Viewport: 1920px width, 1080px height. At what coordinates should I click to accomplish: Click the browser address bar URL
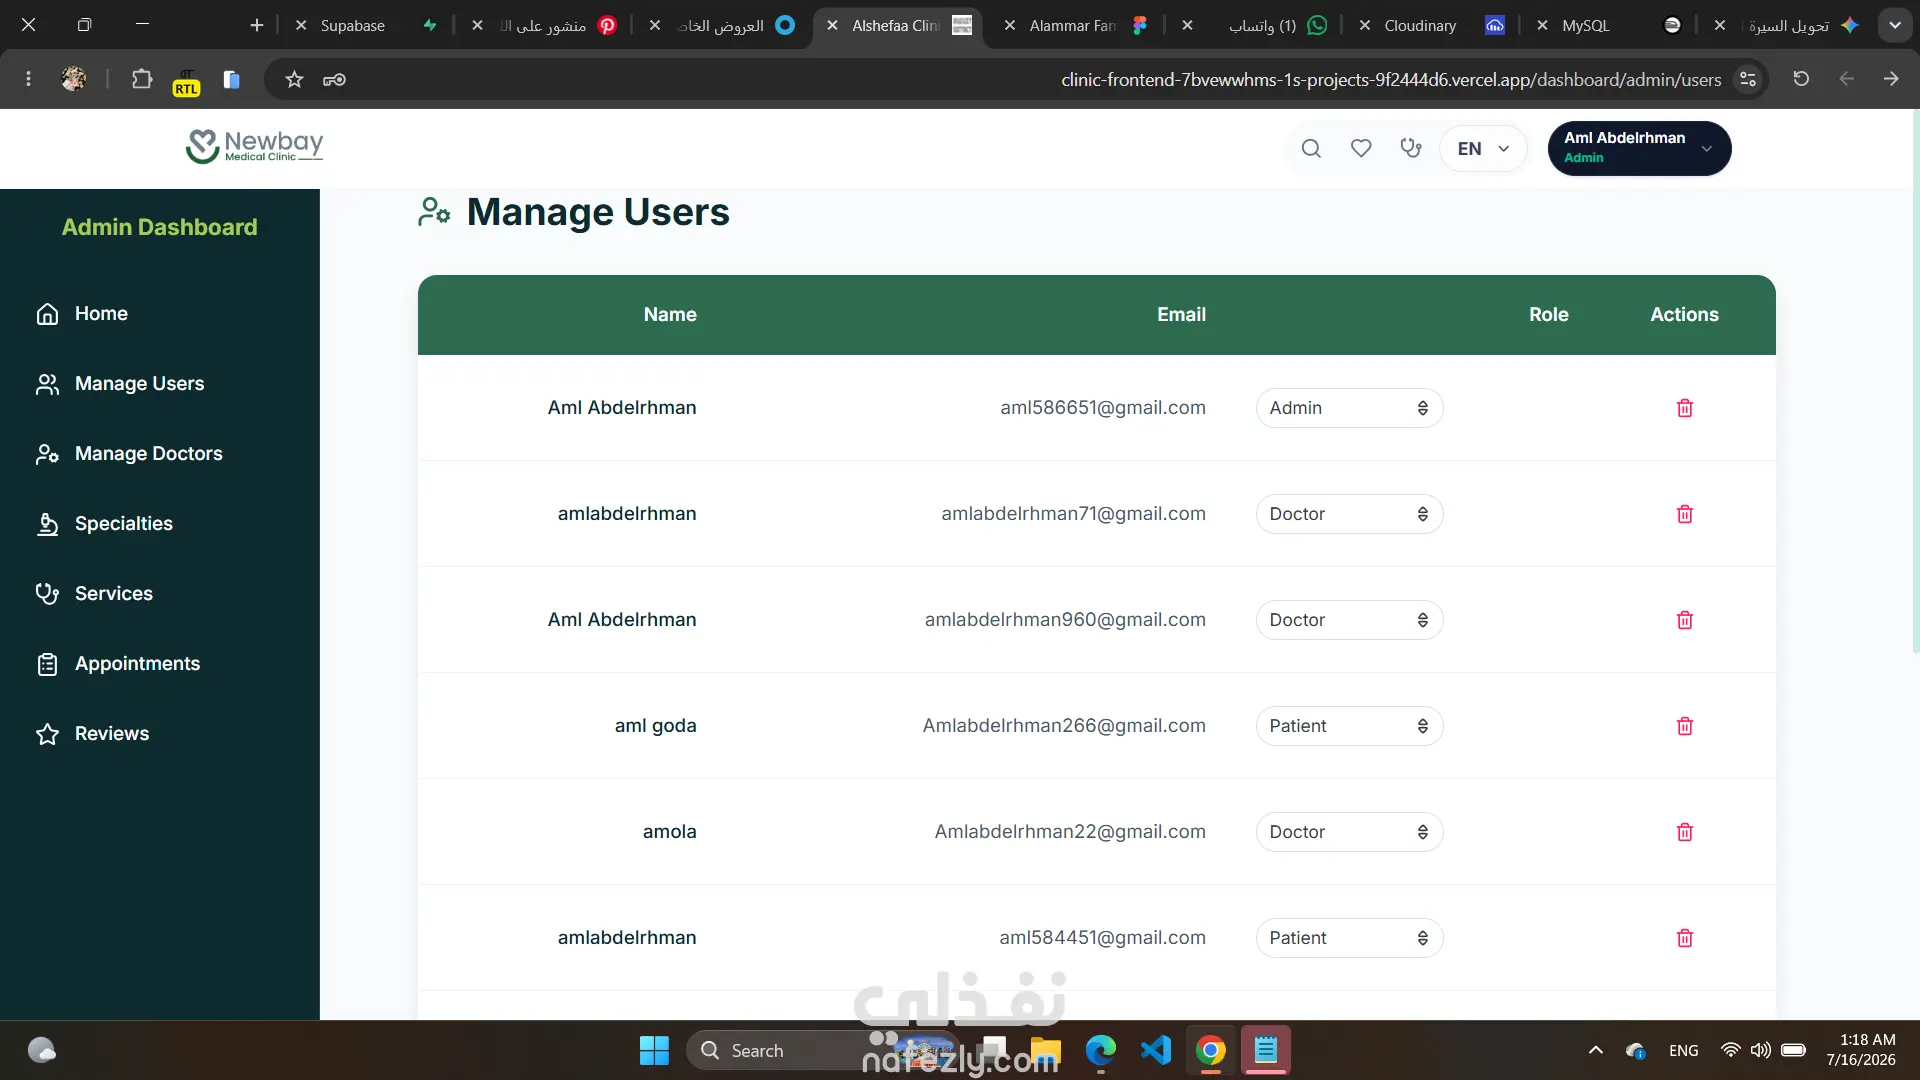1391,79
